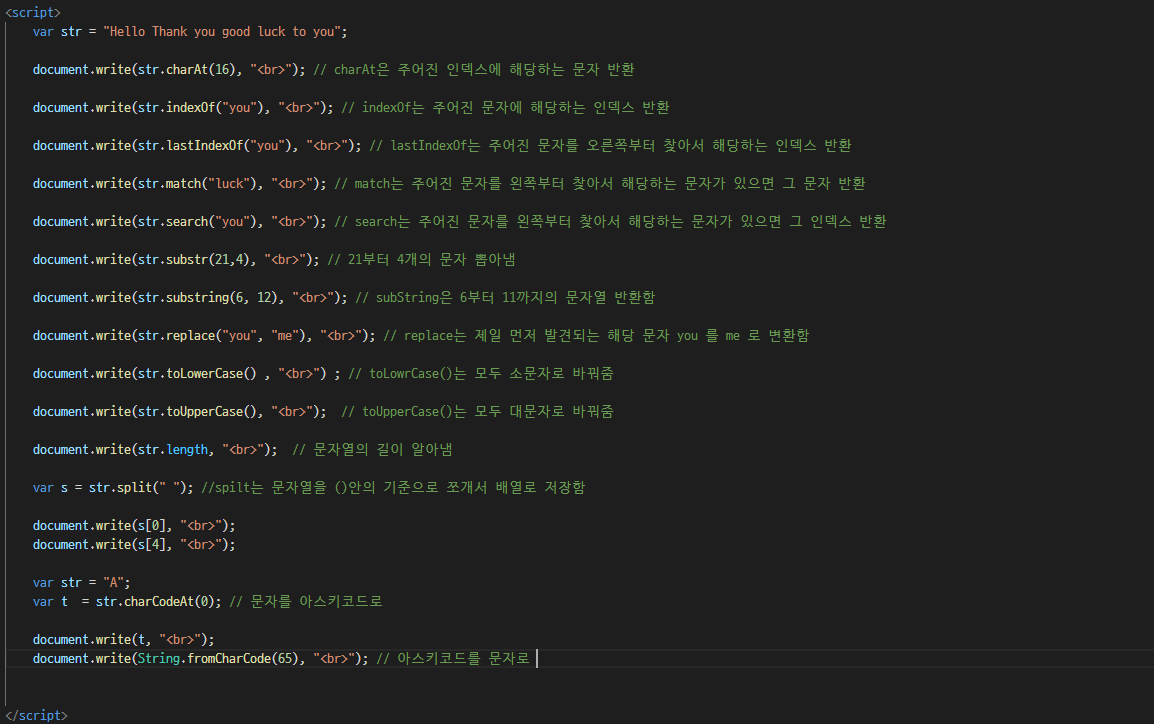Click the str.length property
This screenshot has width=1154, height=724.
pyautogui.click(x=173, y=450)
